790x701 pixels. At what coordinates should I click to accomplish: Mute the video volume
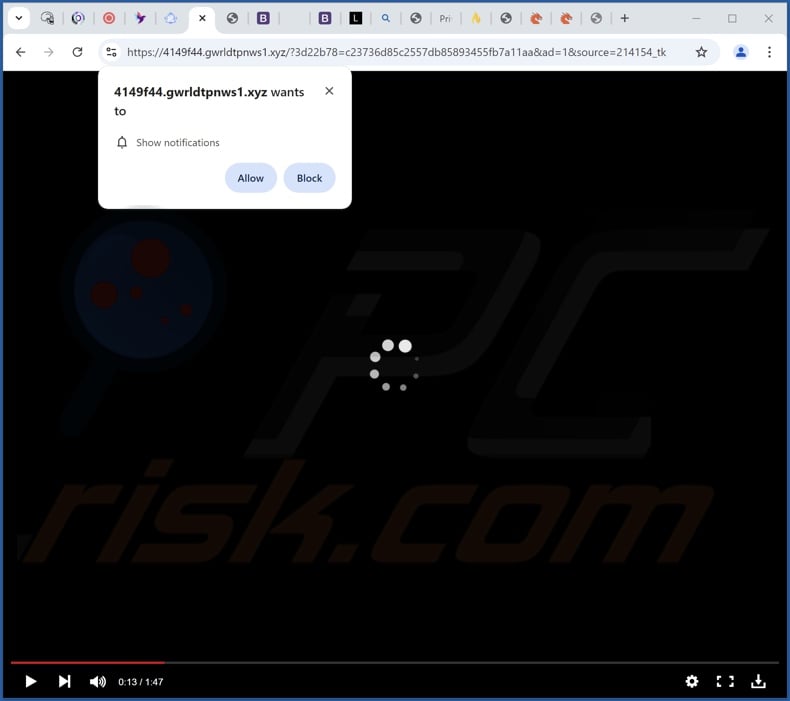coord(98,681)
